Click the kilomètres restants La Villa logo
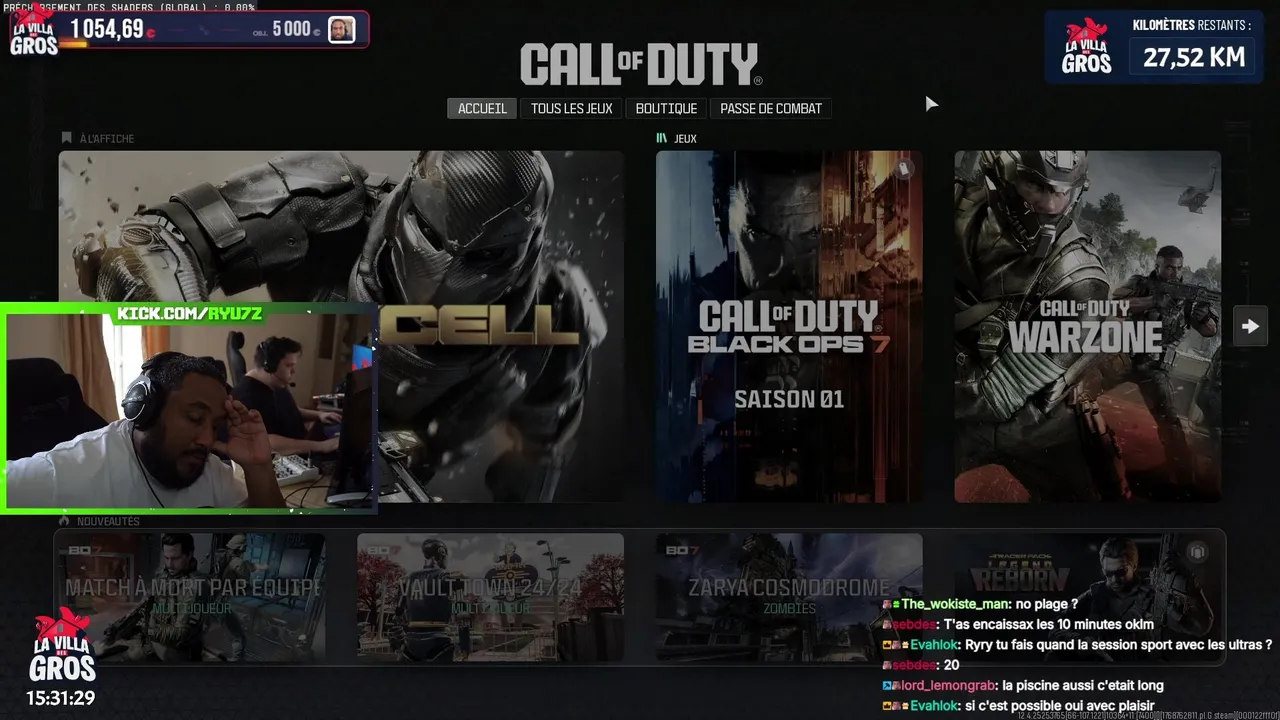Screen dimensions: 1280x720 [x=1087, y=47]
